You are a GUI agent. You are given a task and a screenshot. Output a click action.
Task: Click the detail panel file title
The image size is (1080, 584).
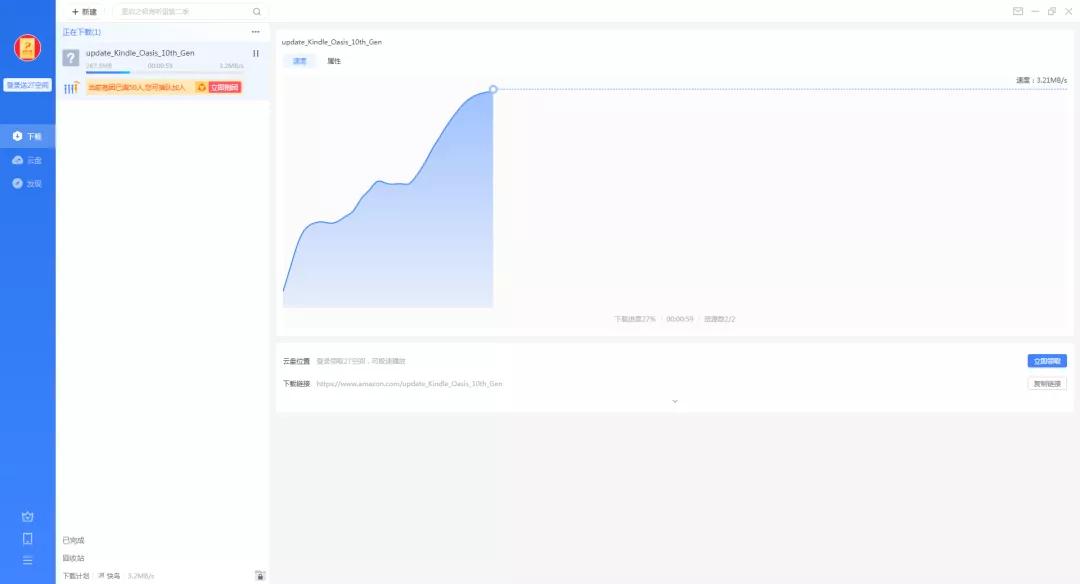(331, 42)
